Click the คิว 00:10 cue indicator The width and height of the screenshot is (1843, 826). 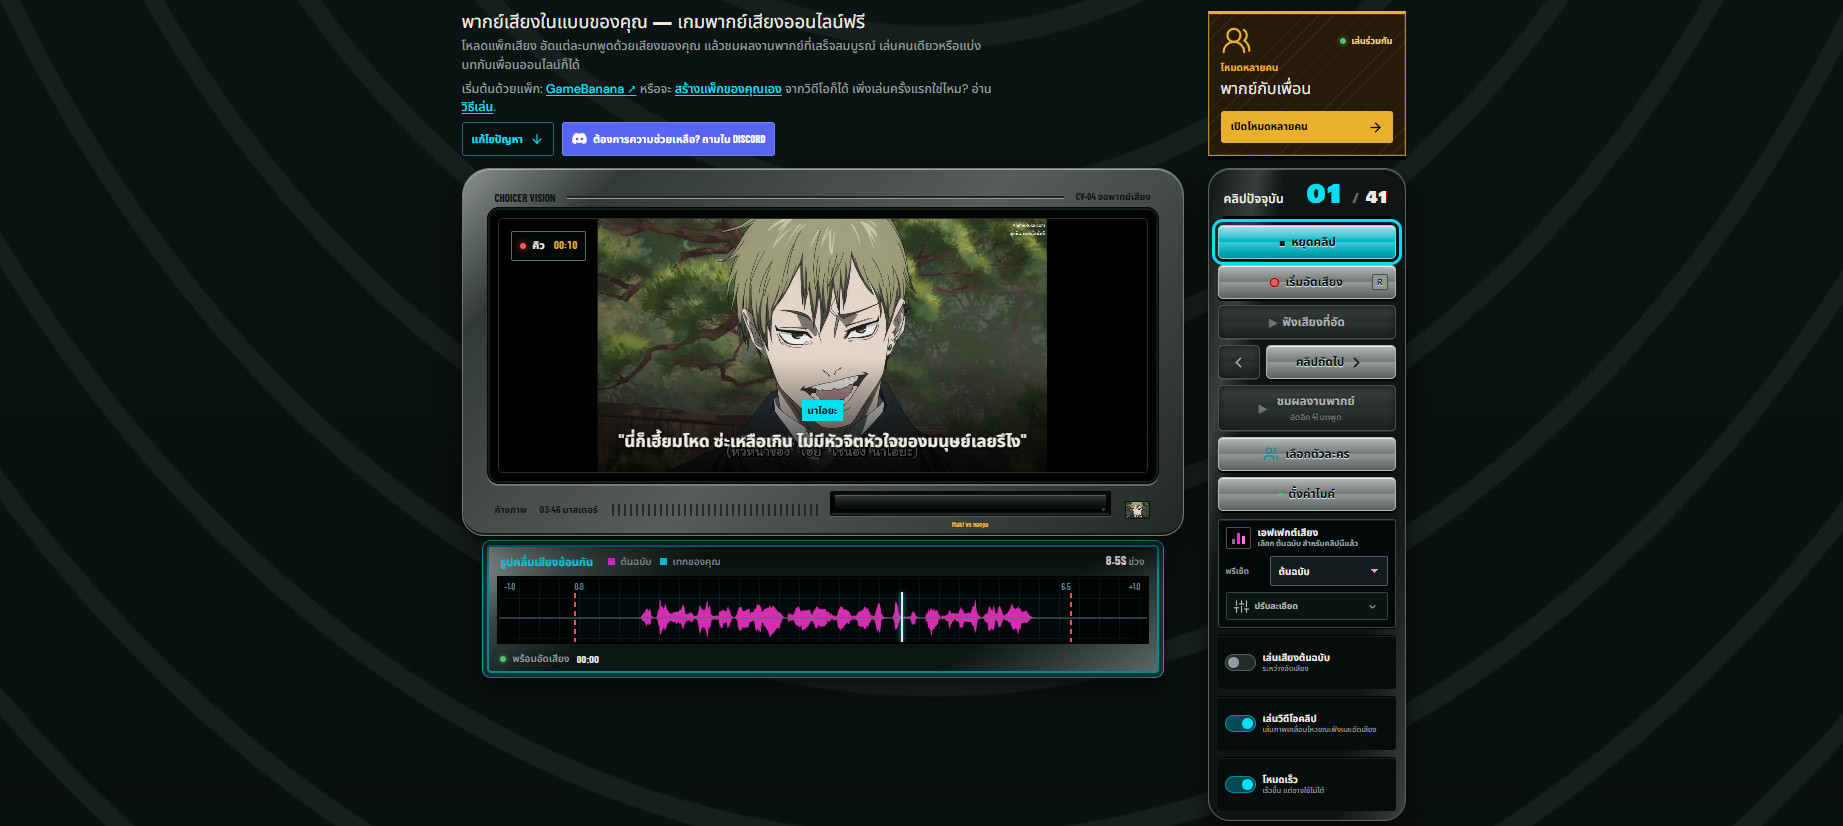tap(548, 245)
